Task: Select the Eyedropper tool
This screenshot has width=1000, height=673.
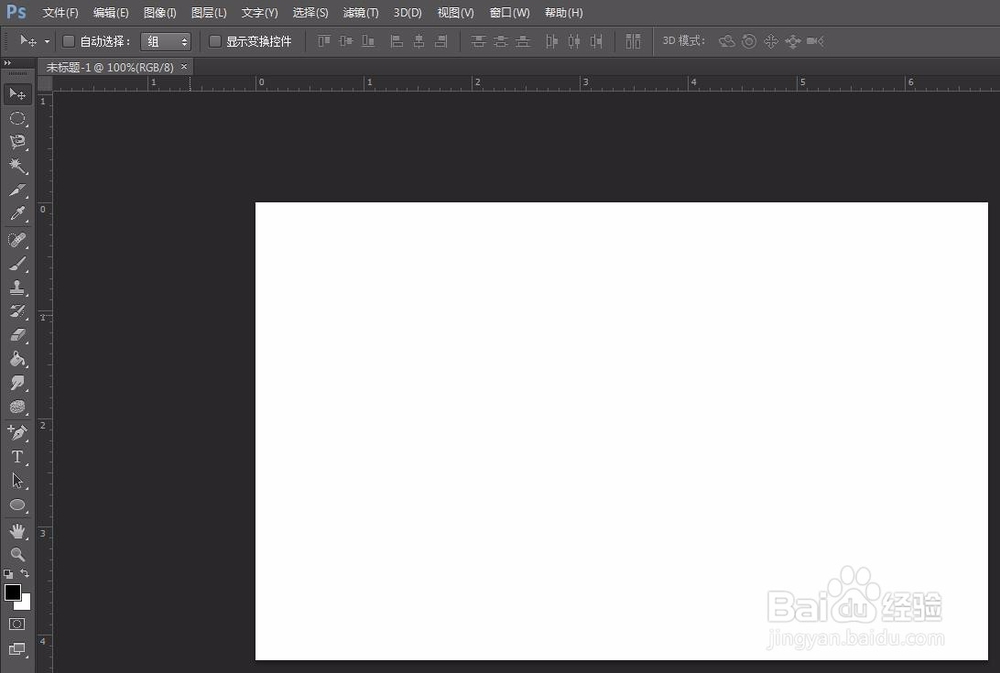Action: (x=17, y=214)
